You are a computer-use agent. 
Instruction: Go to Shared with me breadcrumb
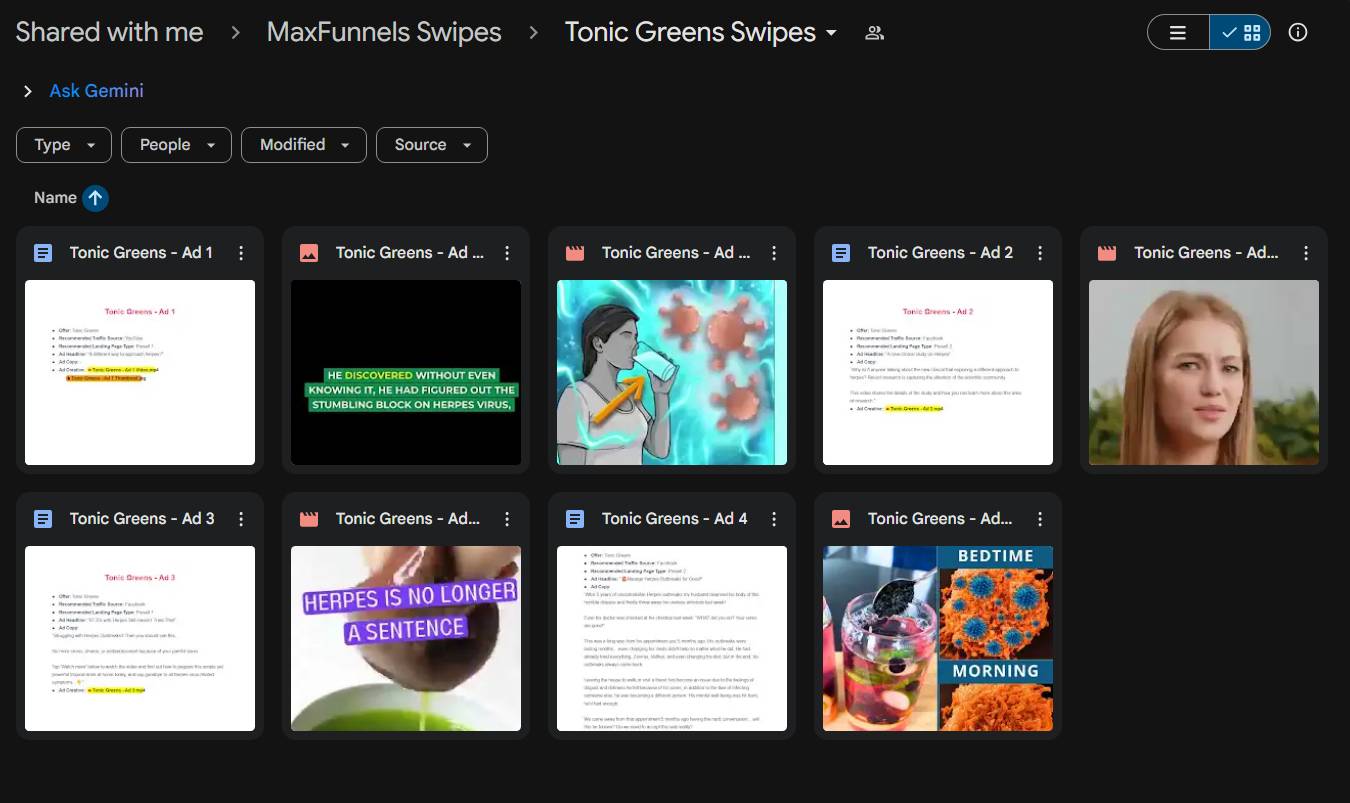coord(109,33)
